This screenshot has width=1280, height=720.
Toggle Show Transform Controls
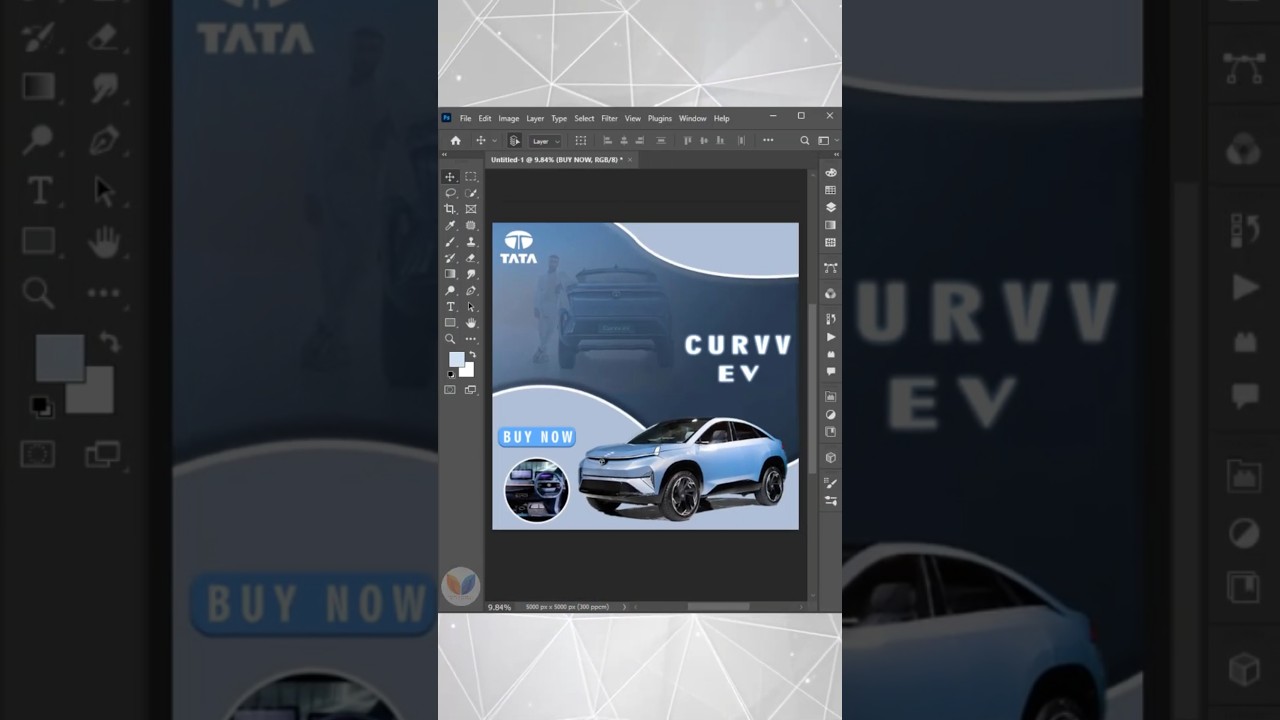[581, 140]
